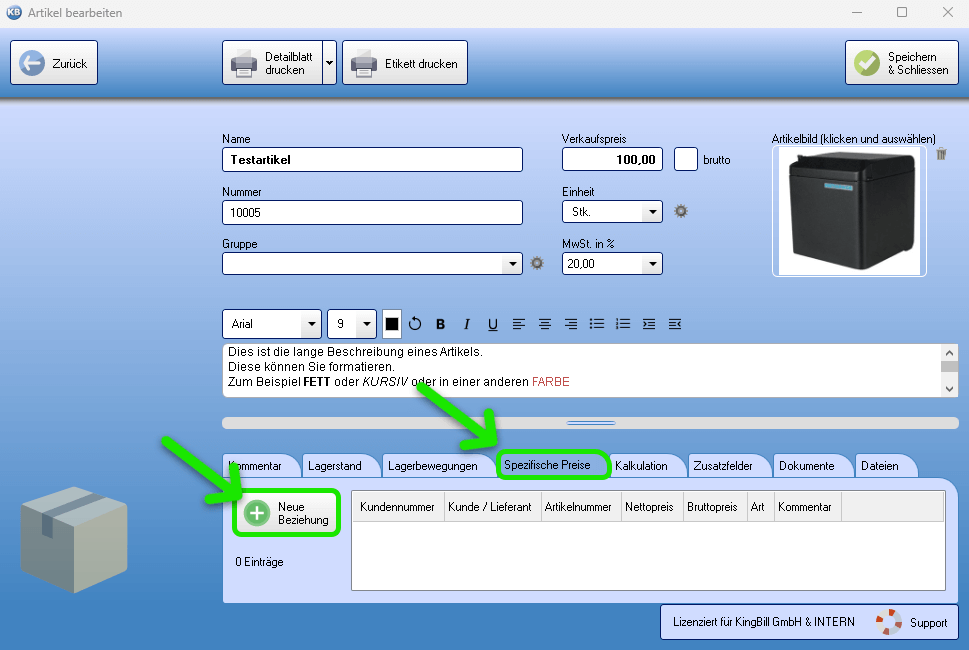Expand the Gruppe dropdown
This screenshot has width=969, height=650.
513,264
